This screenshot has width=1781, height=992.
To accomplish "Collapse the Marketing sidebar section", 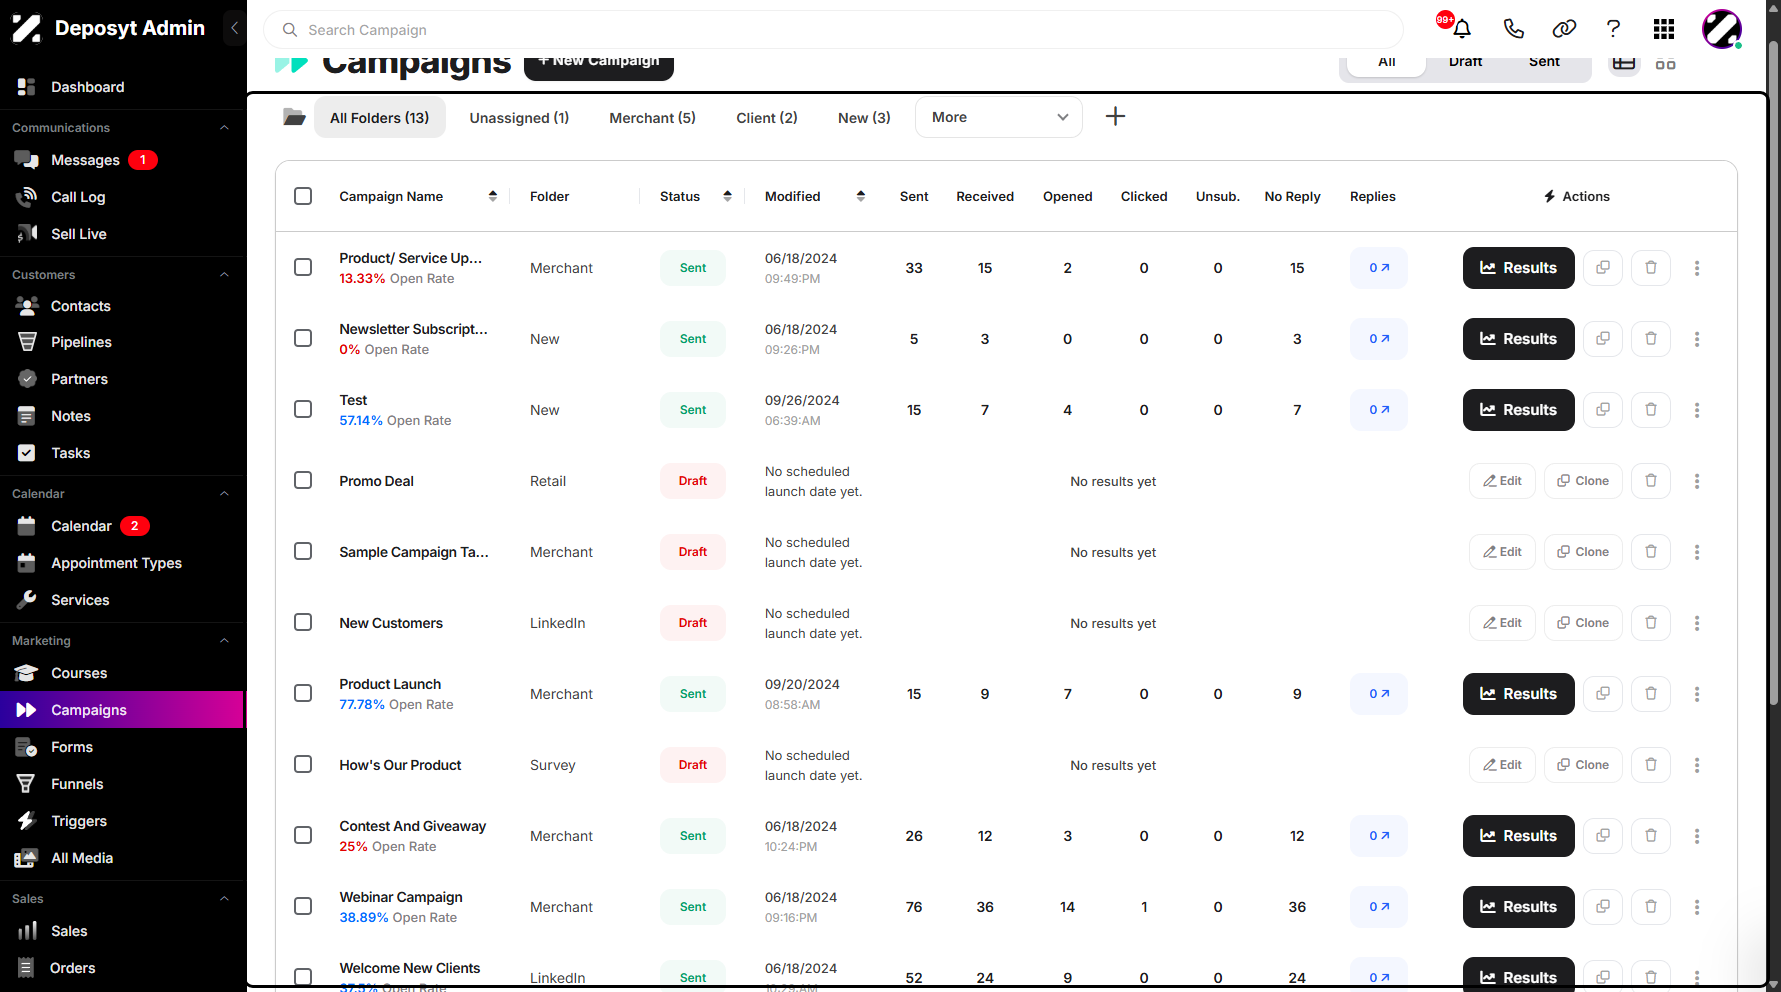I will 224,641.
